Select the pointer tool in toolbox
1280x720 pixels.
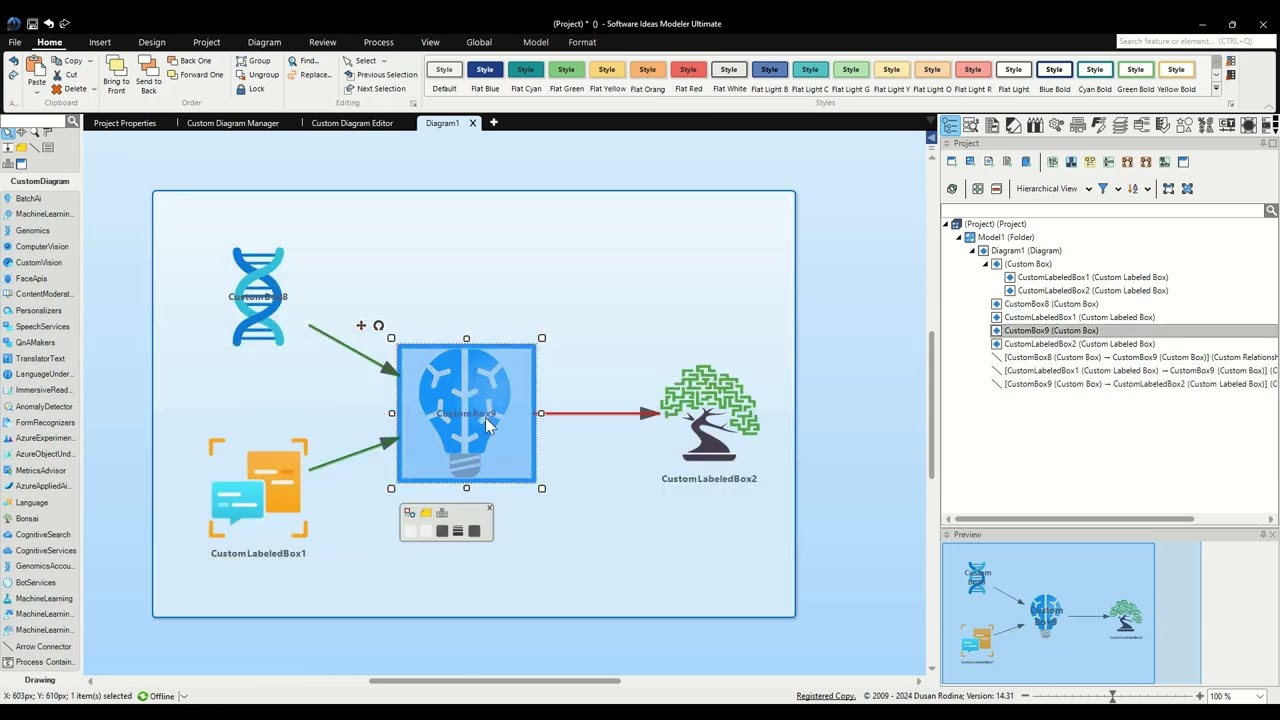(8, 133)
